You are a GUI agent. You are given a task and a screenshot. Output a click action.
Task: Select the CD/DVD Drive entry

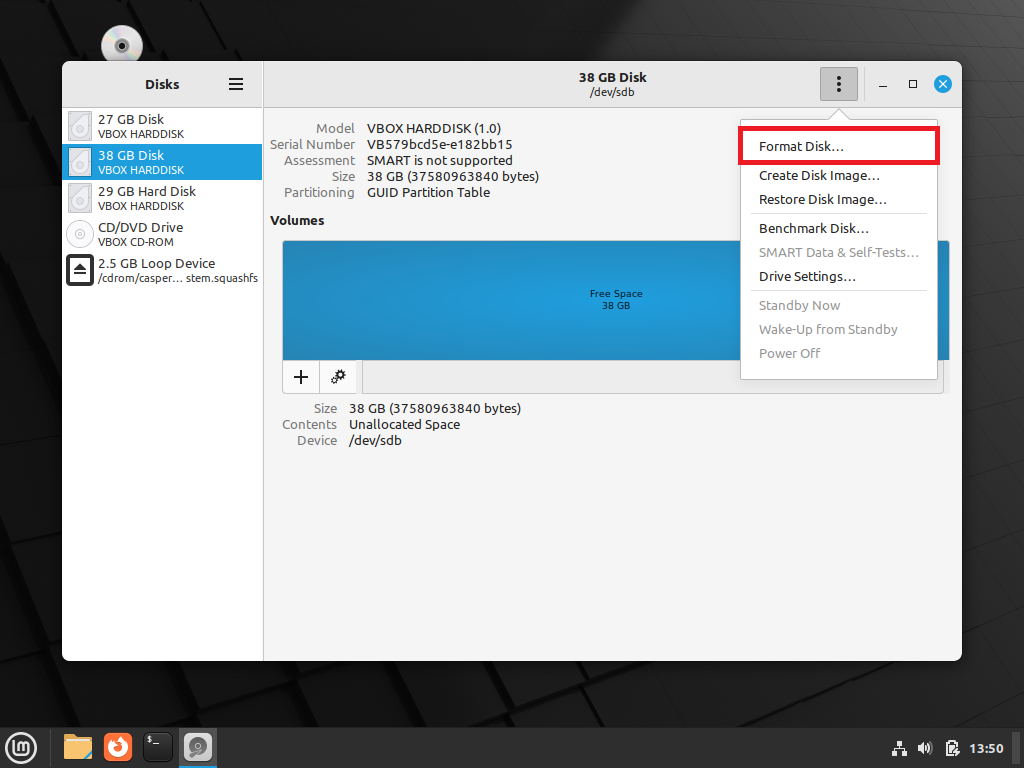pos(162,234)
